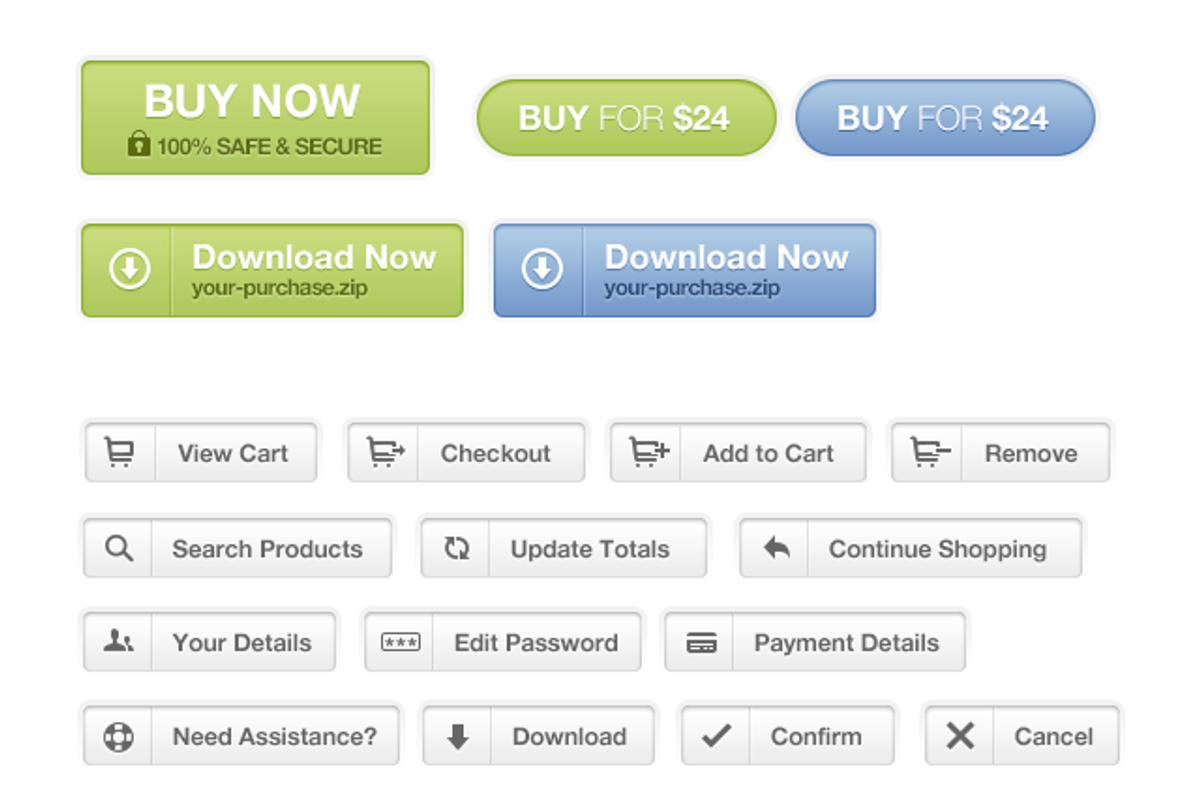Click the refresh arrows icon on Update Totals

click(457, 548)
